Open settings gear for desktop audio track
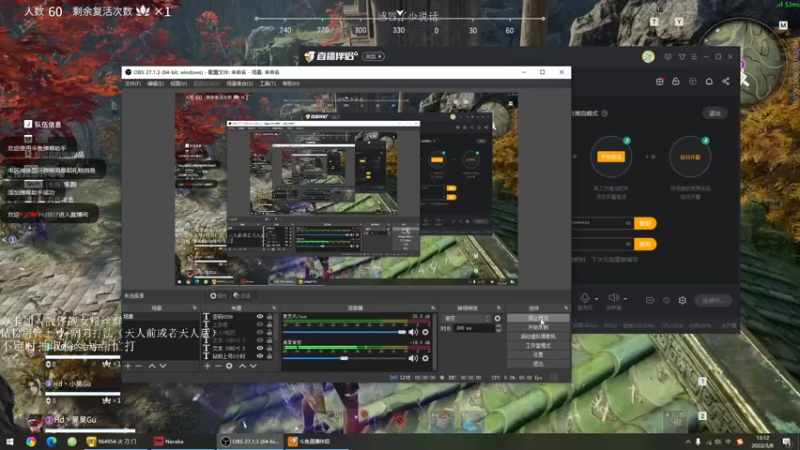This screenshot has height=450, width=800. click(425, 359)
